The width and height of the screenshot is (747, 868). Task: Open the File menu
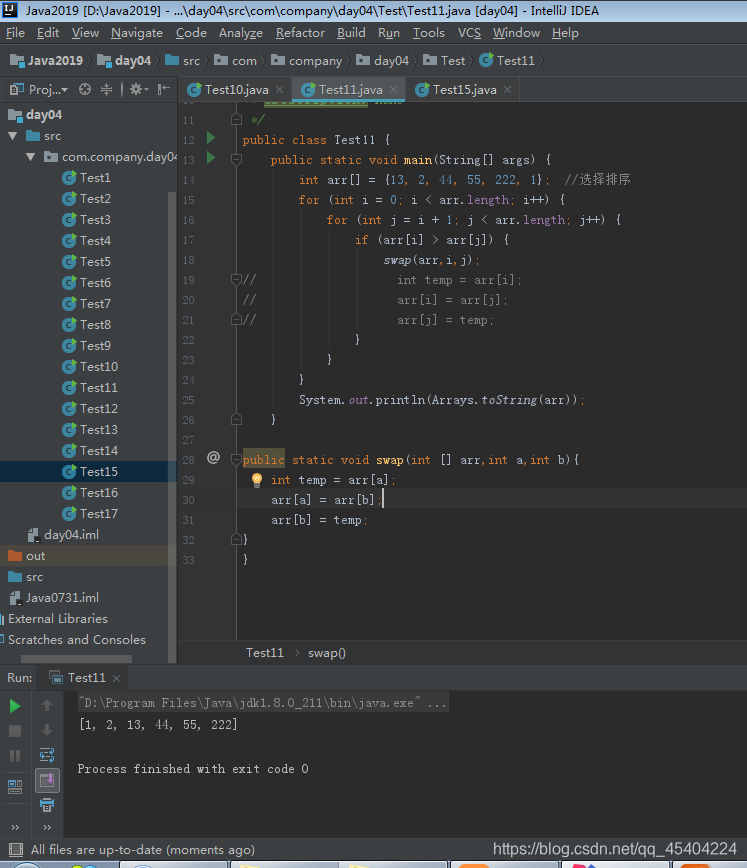tap(16, 33)
